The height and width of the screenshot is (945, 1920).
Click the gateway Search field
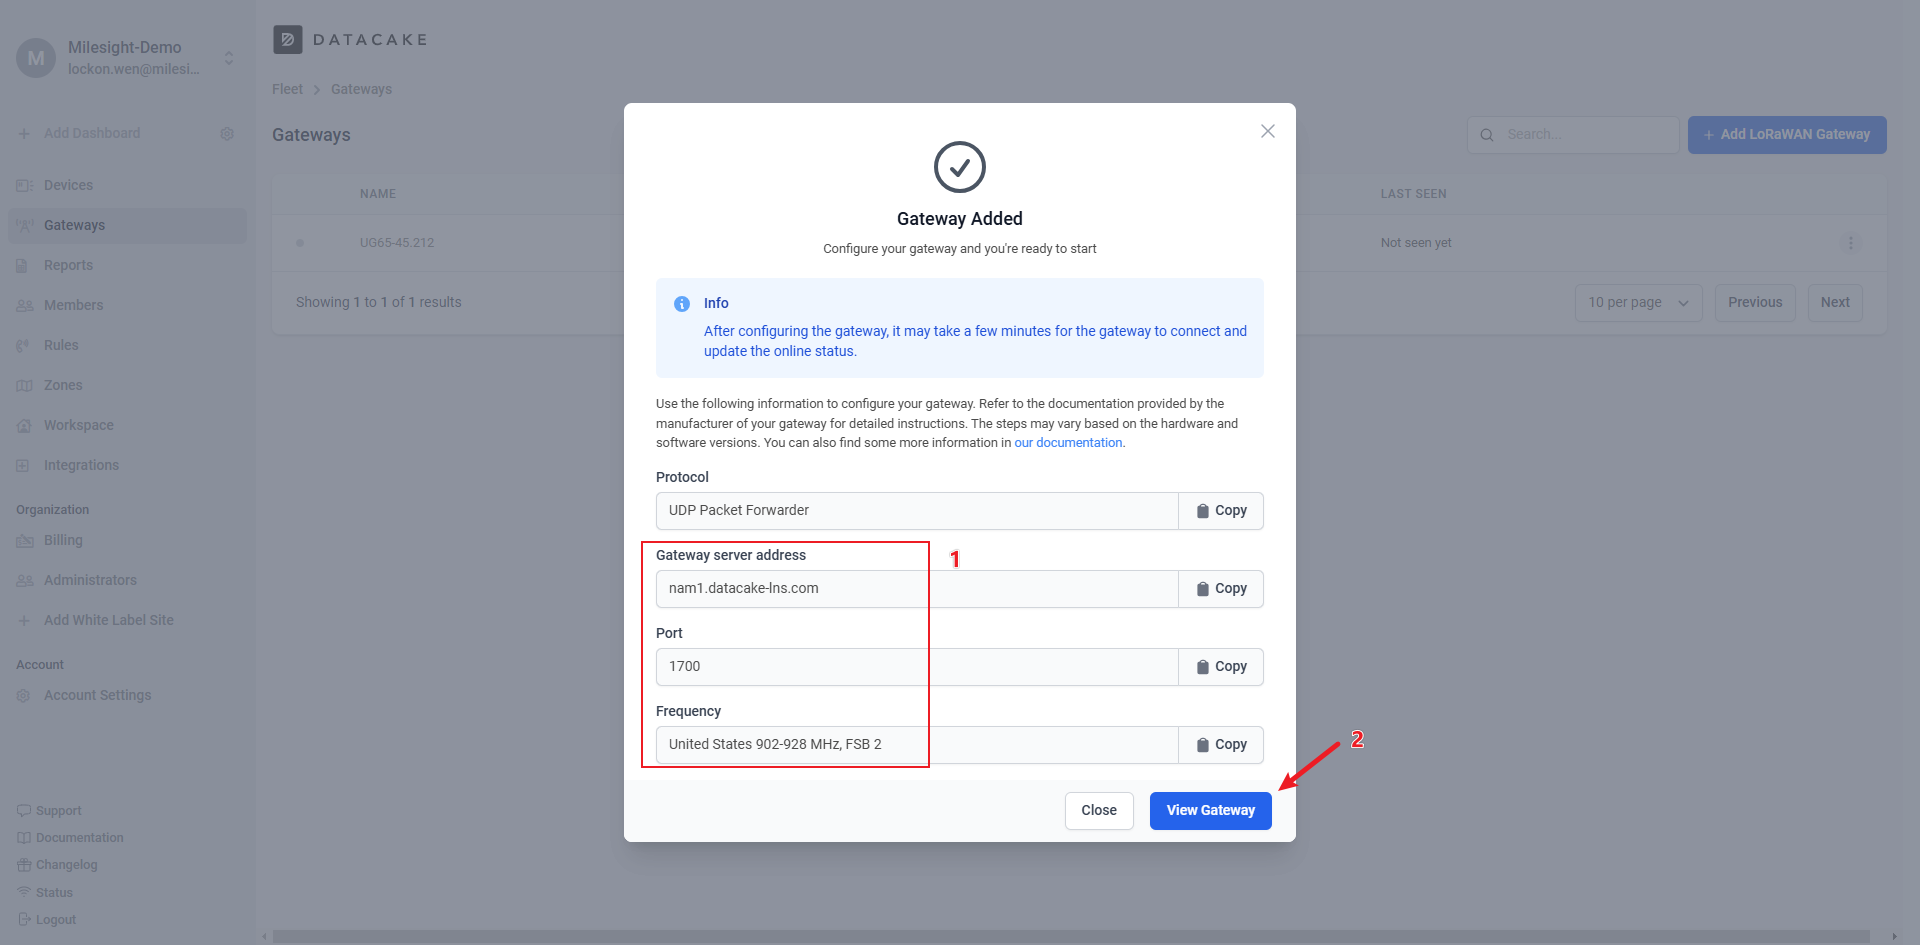pyautogui.click(x=1573, y=135)
